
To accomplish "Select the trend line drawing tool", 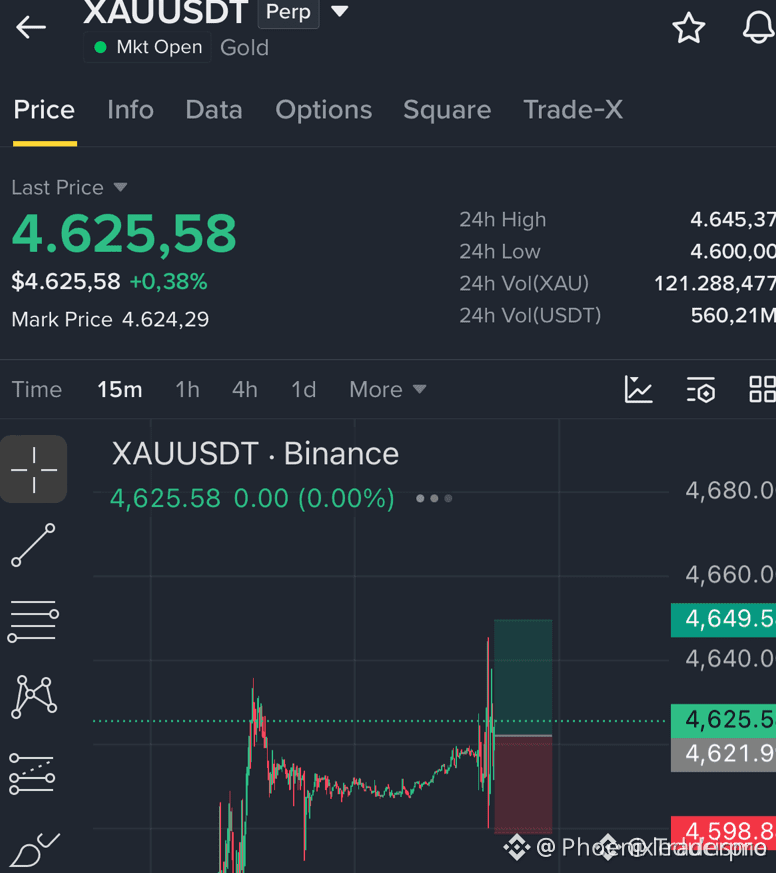I will click(x=33, y=545).
